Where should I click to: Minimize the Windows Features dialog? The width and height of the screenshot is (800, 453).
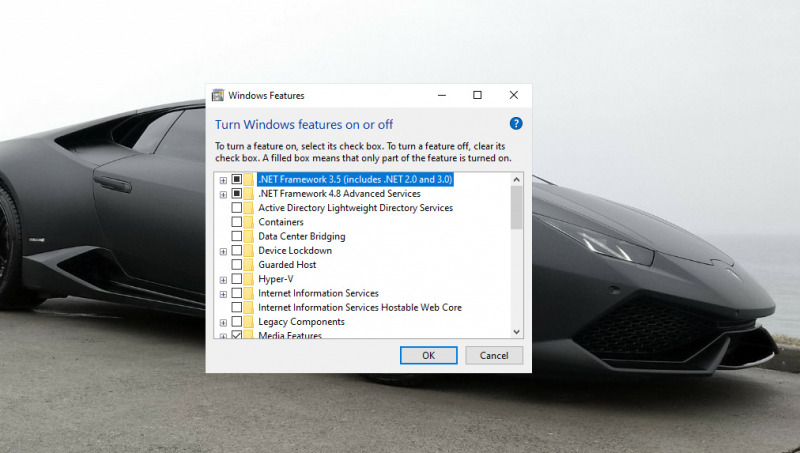[442, 95]
